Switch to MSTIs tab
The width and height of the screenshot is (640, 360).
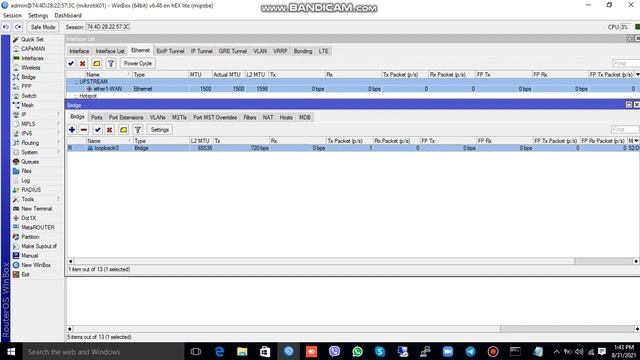pyautogui.click(x=179, y=117)
